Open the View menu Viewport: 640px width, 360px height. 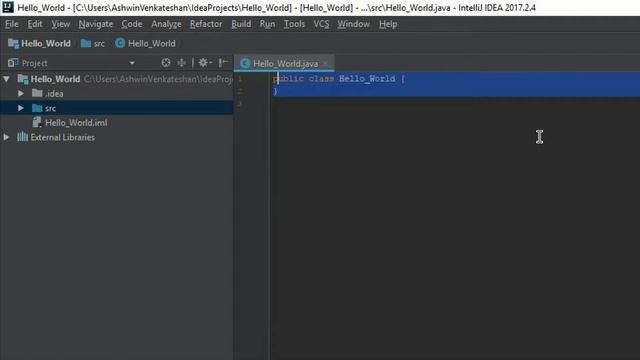60,24
